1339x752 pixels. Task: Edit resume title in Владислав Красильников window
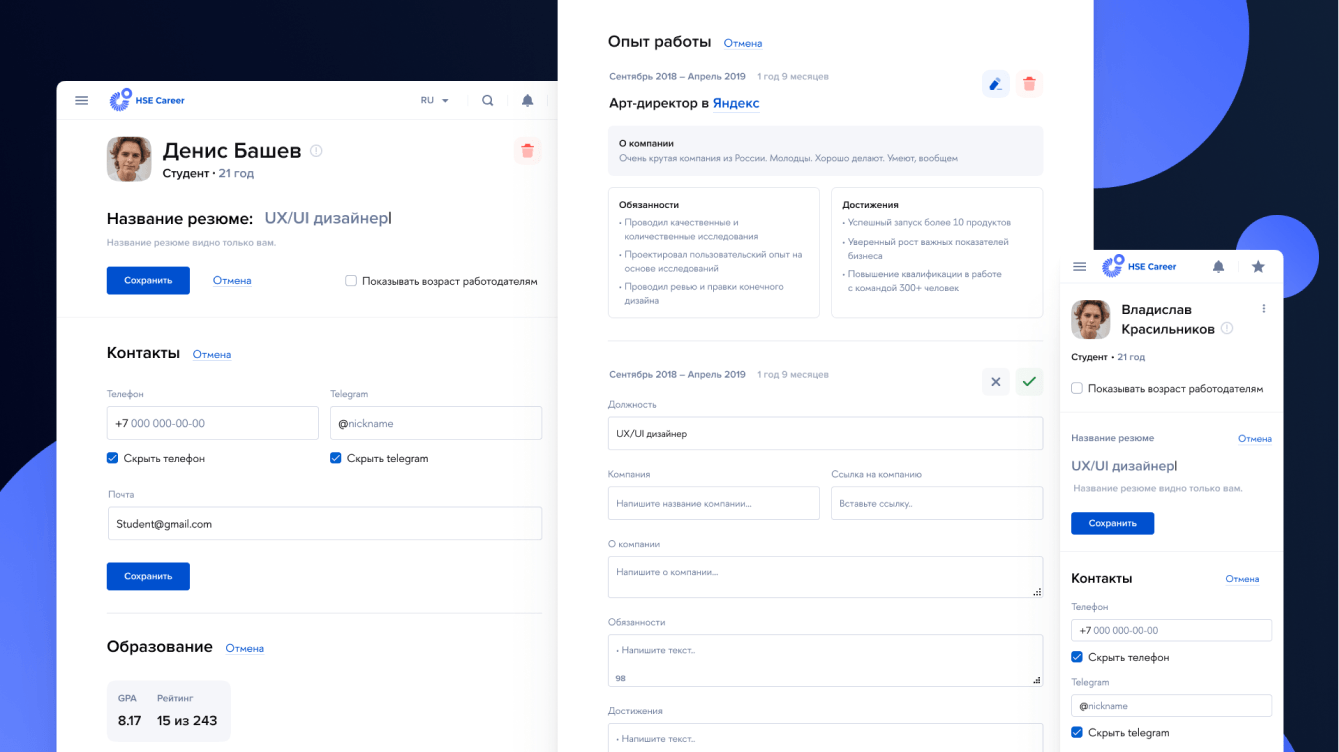[1124, 466]
